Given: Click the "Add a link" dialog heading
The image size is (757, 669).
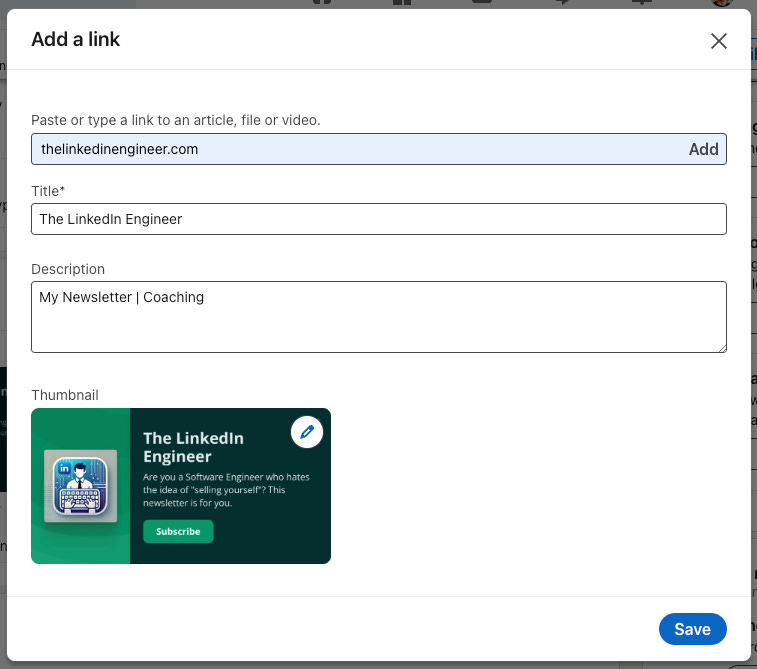Looking at the screenshot, I should (x=75, y=39).
